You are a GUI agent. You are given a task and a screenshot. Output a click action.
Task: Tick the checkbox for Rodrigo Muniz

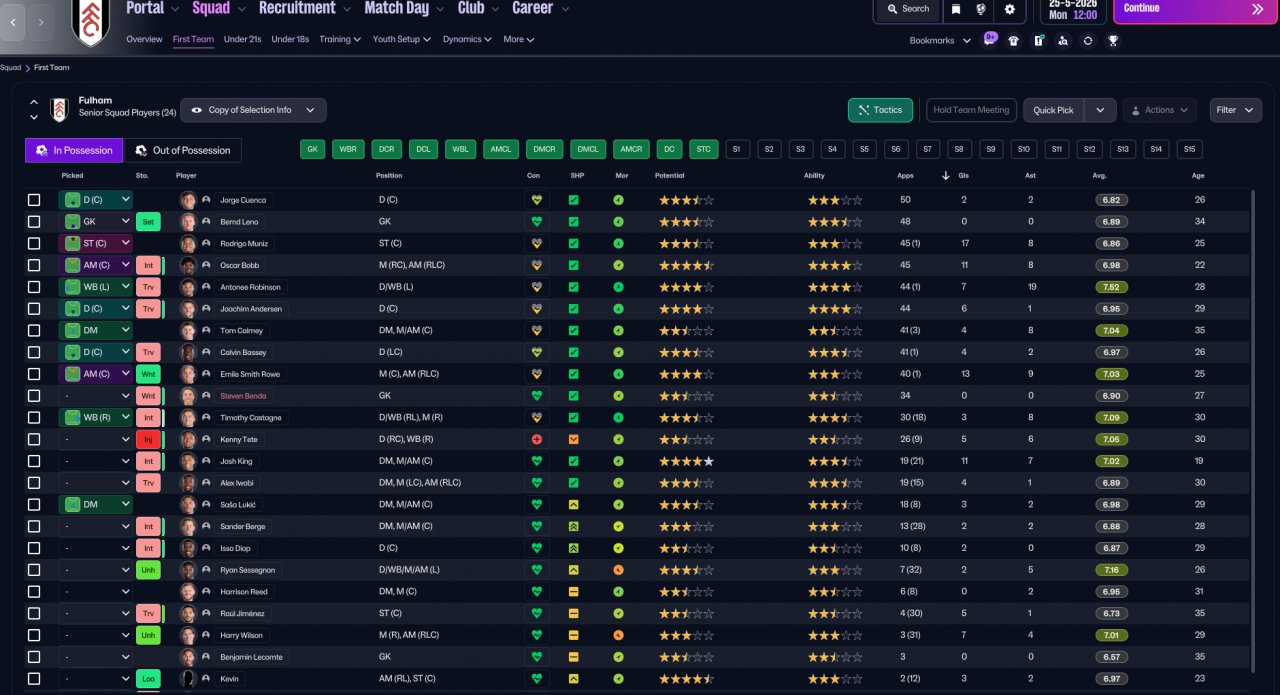point(34,243)
